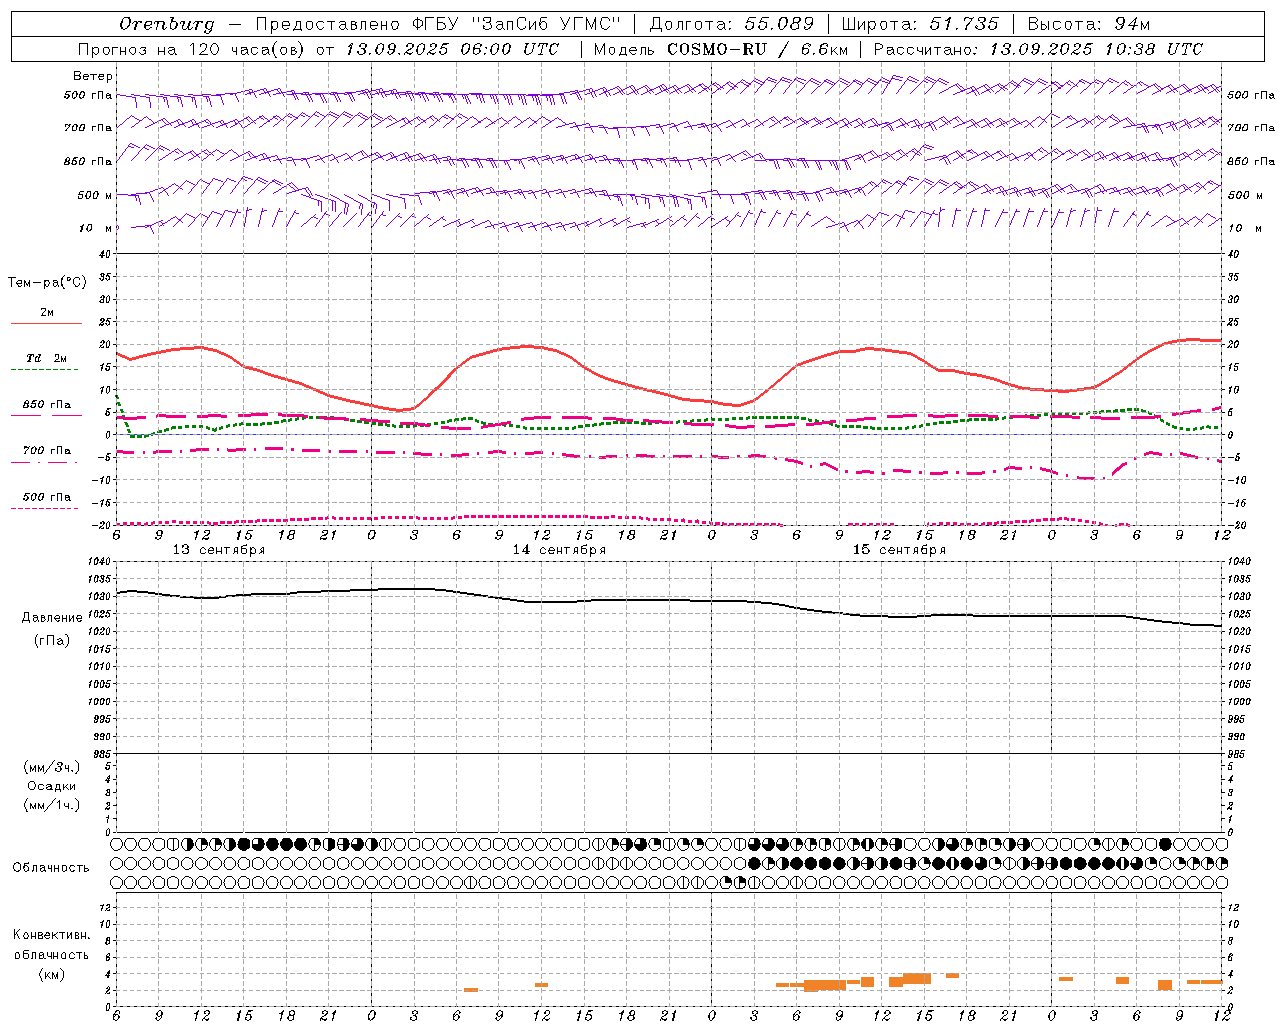Click the "(мм/1ч.)" precipitation unit label
This screenshot has height=1024, width=1280.
(x=52, y=805)
